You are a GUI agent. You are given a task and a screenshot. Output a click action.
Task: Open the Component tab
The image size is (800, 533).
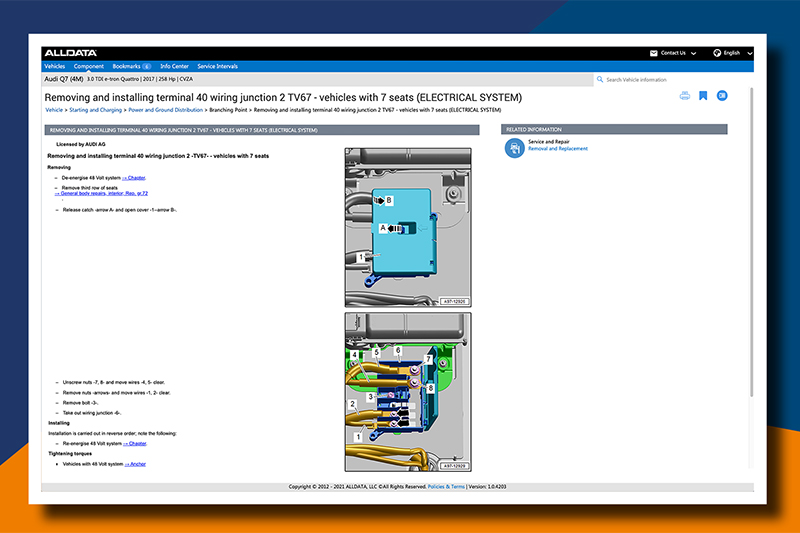(89, 66)
